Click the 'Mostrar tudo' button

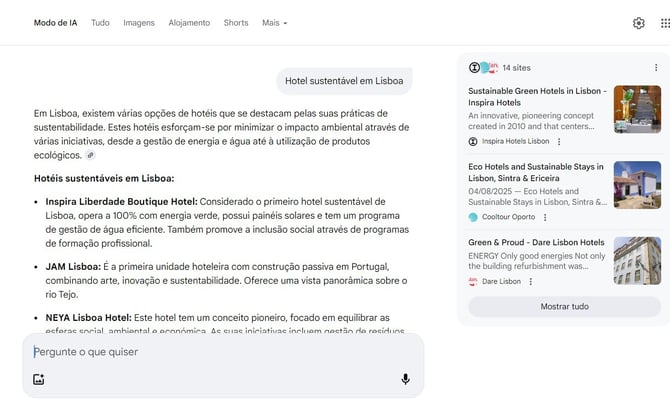click(564, 306)
